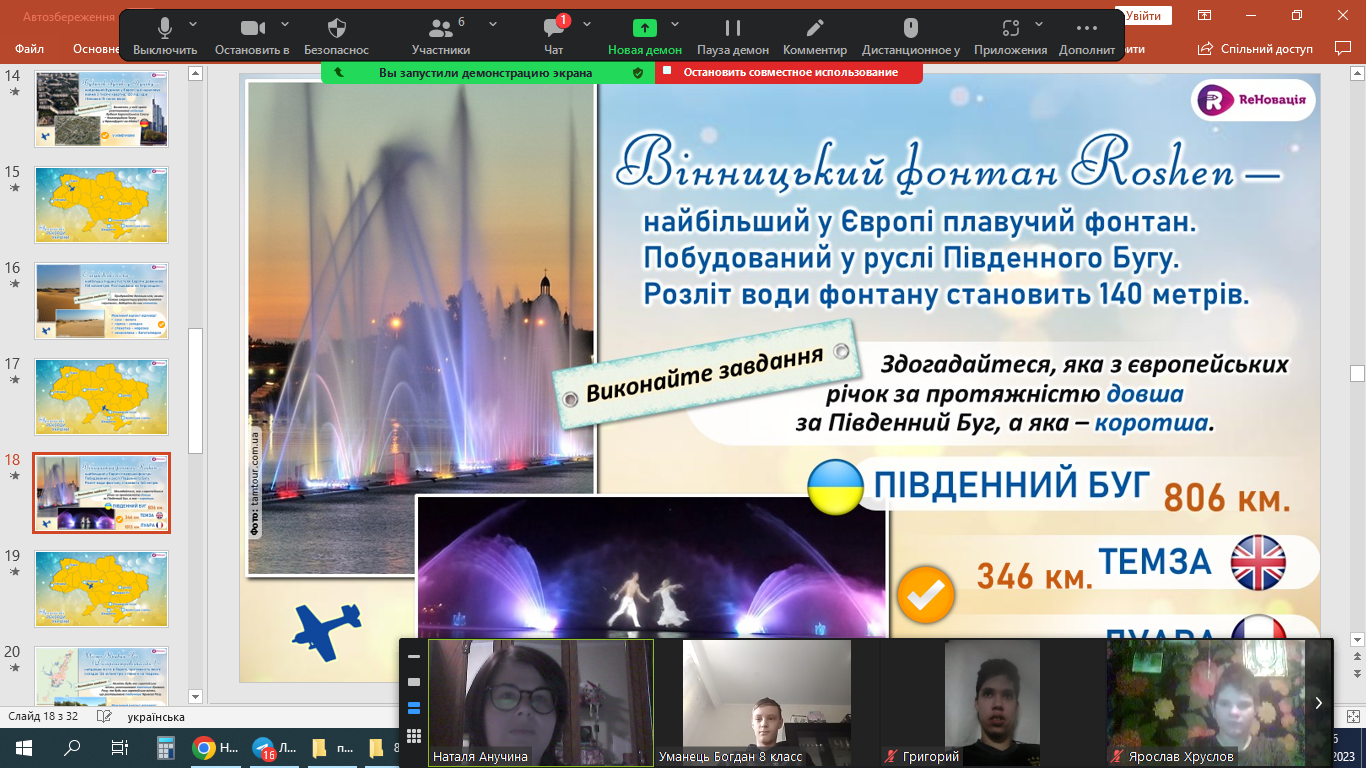The width and height of the screenshot is (1366, 768).
Task: Select slide 20 thumbnail
Action: point(102,675)
